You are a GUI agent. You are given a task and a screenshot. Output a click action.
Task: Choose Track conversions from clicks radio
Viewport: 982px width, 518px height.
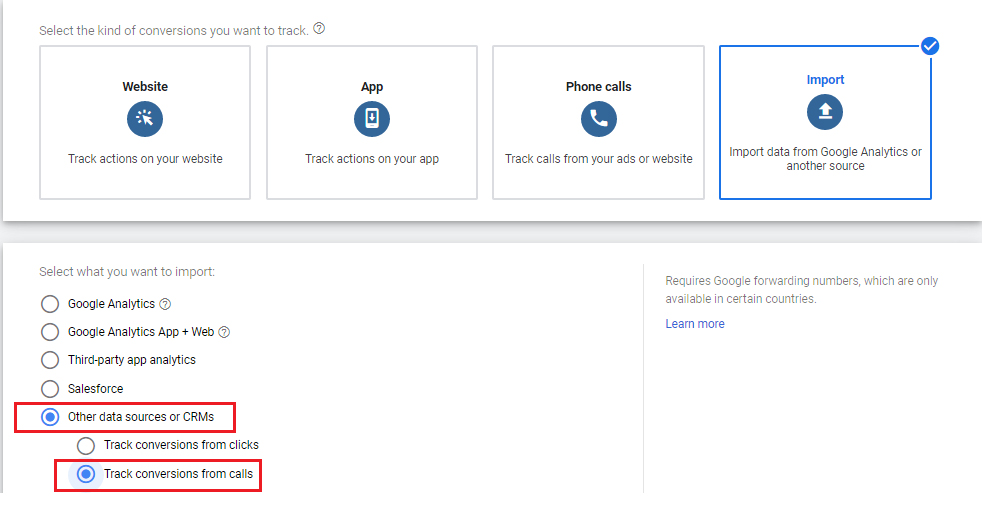[86, 445]
